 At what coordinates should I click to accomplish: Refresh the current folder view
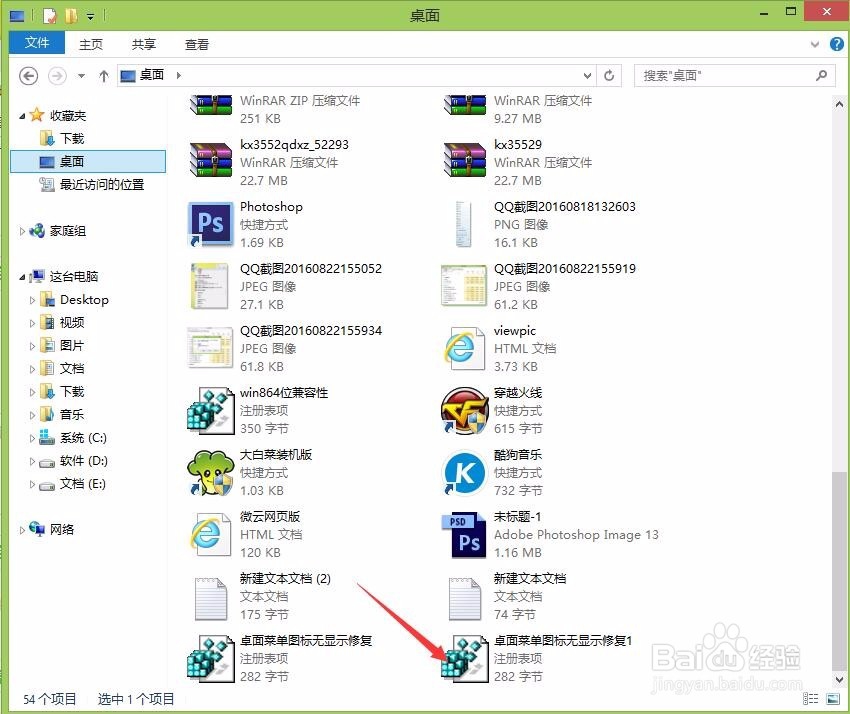[609, 75]
